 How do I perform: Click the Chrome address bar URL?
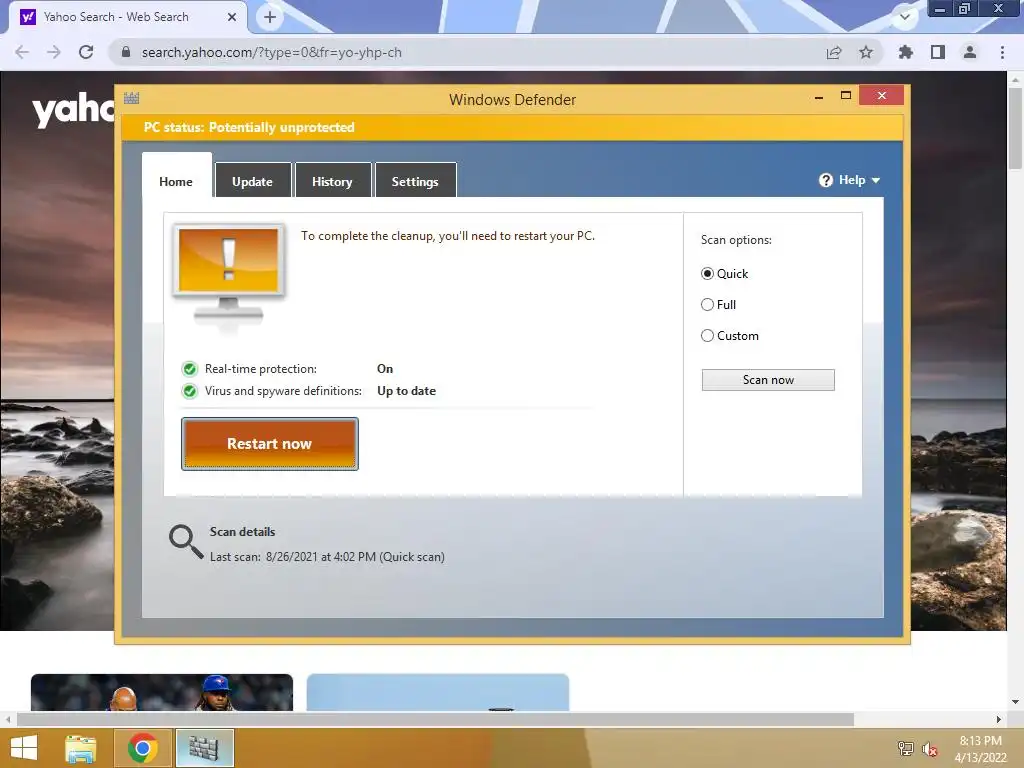272,52
